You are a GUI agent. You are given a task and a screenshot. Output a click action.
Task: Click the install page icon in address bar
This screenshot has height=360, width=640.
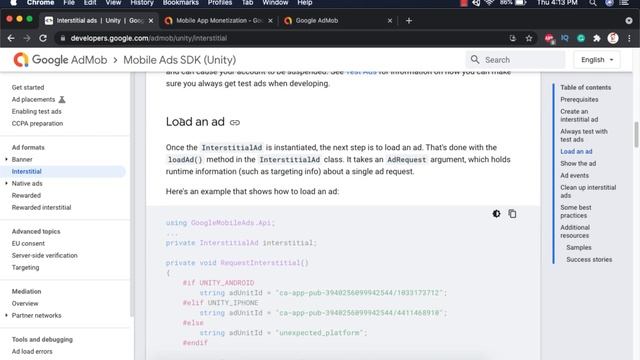(513, 38)
